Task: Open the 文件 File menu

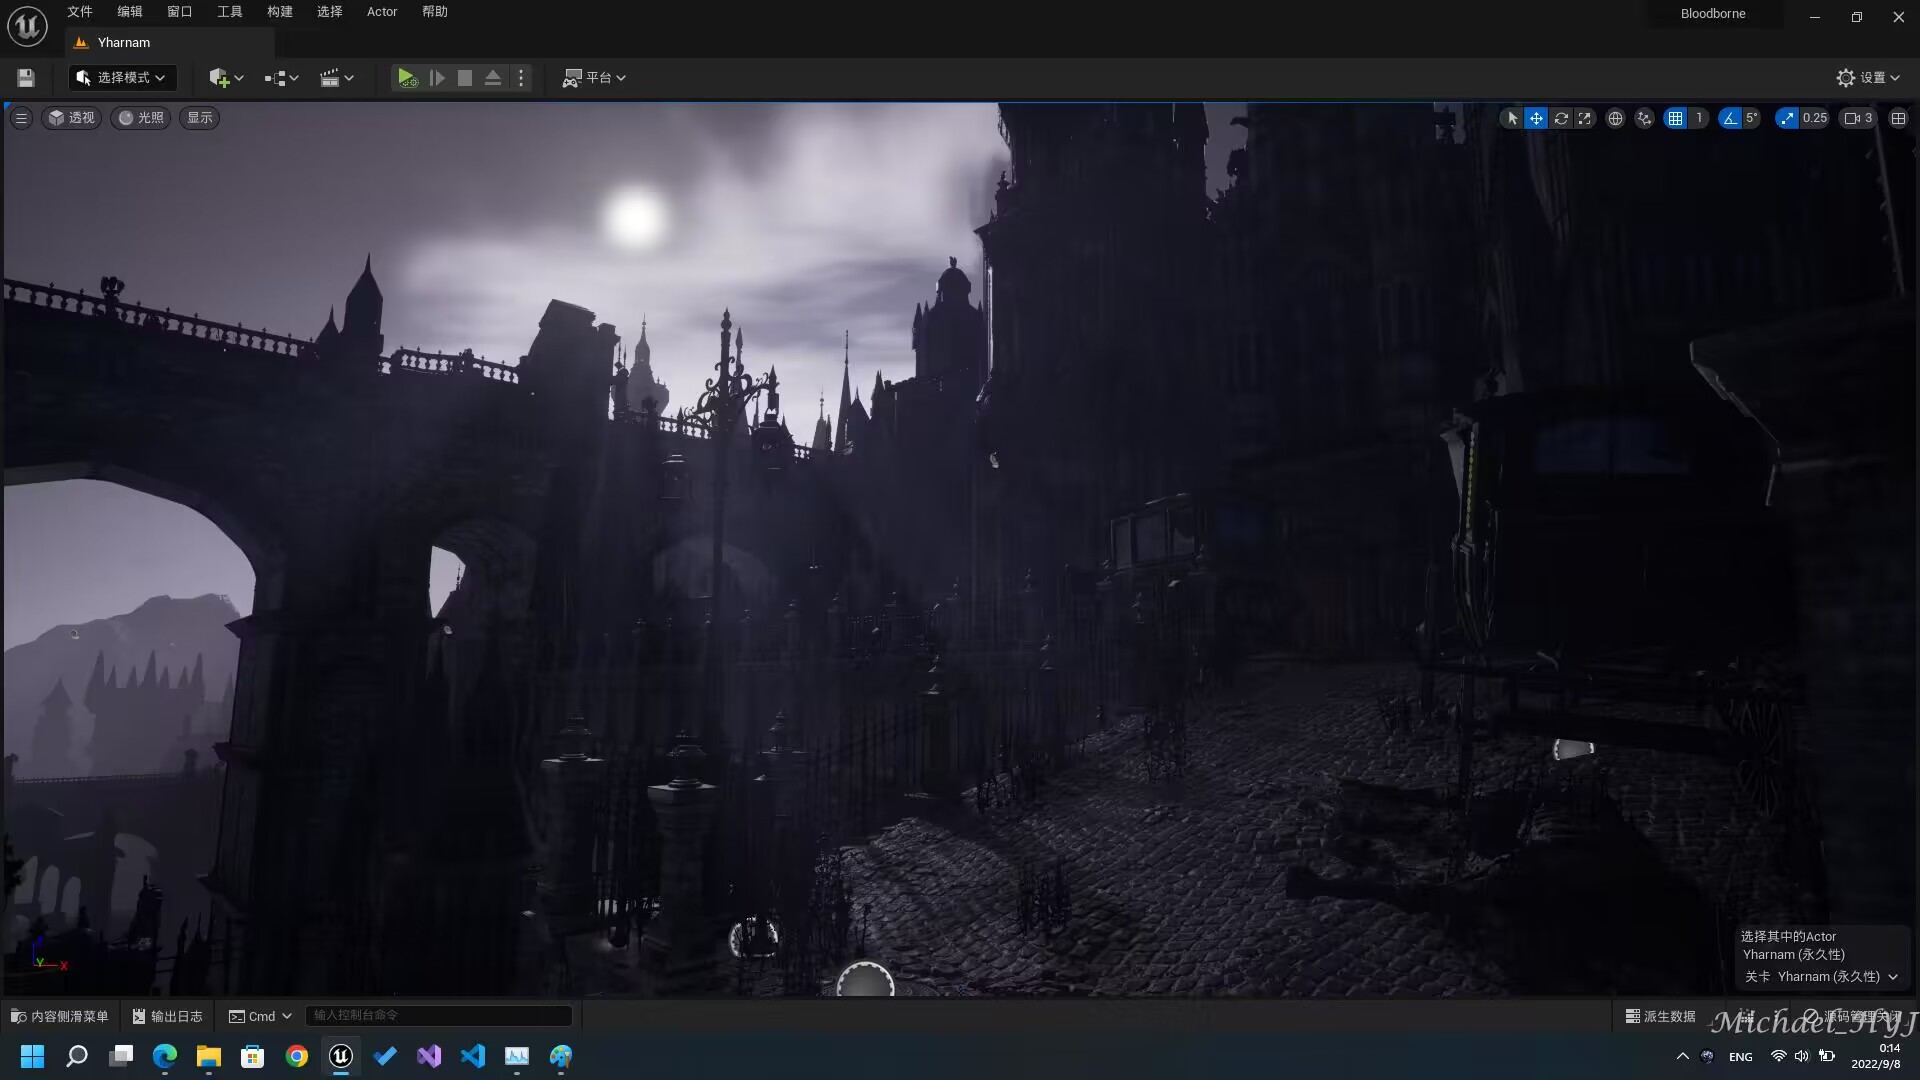Action: 80,12
